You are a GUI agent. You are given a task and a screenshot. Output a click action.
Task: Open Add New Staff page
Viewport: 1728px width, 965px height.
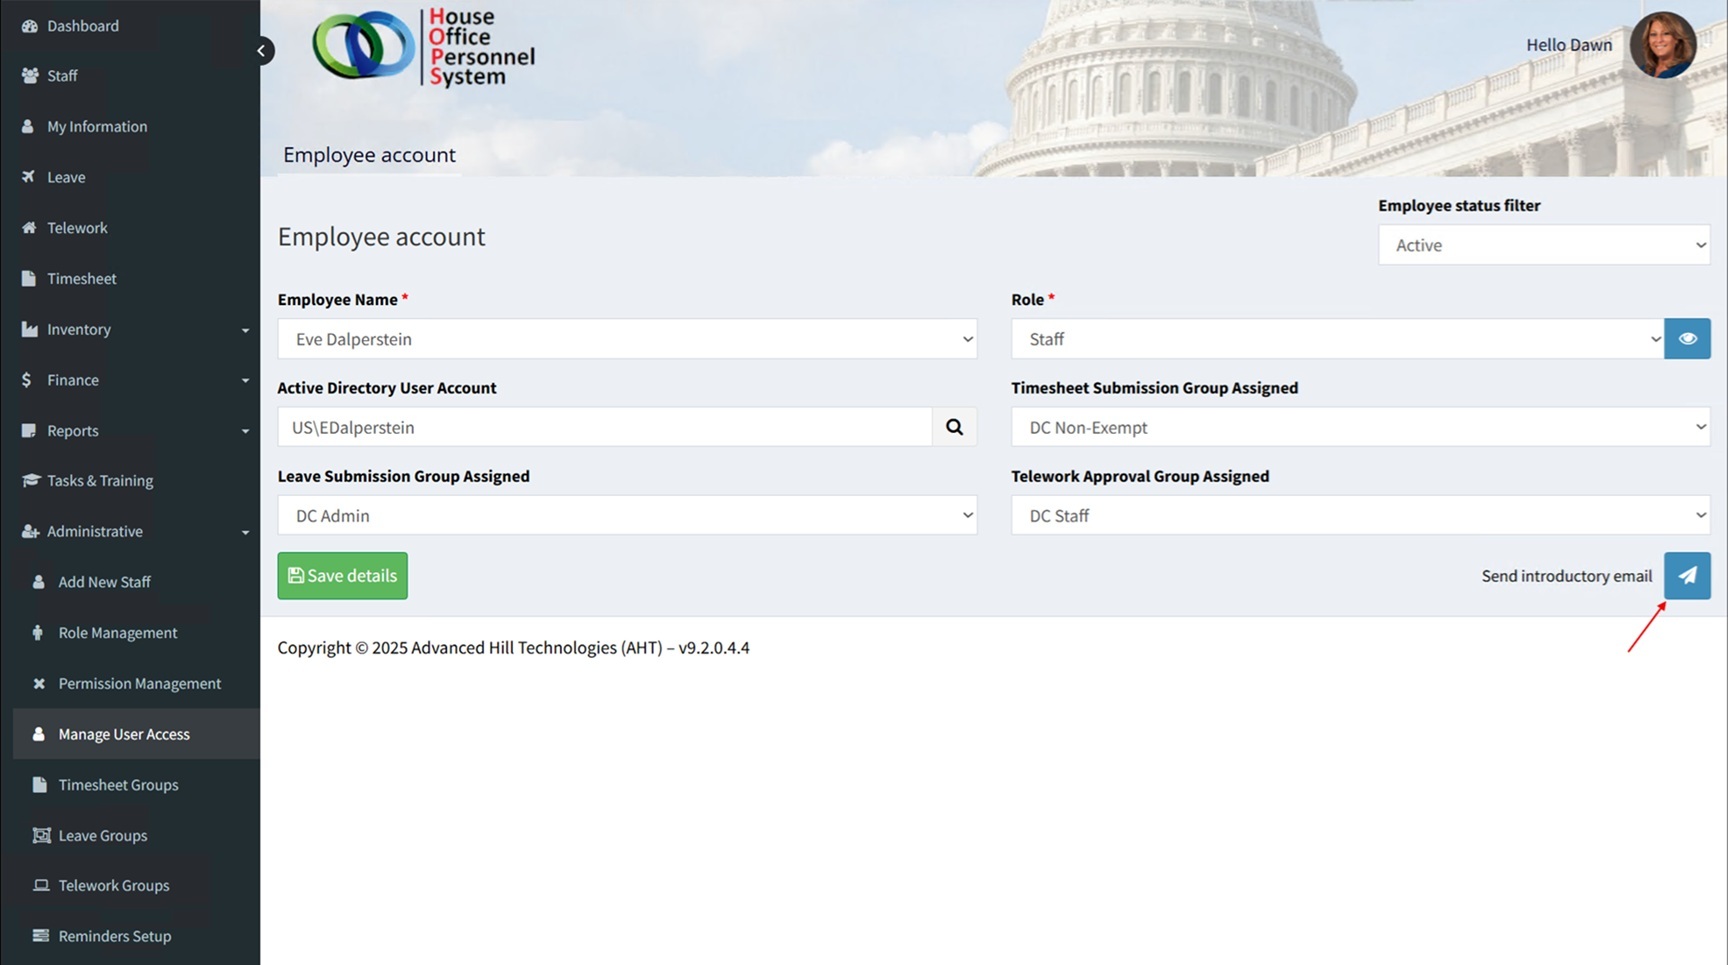tap(104, 582)
